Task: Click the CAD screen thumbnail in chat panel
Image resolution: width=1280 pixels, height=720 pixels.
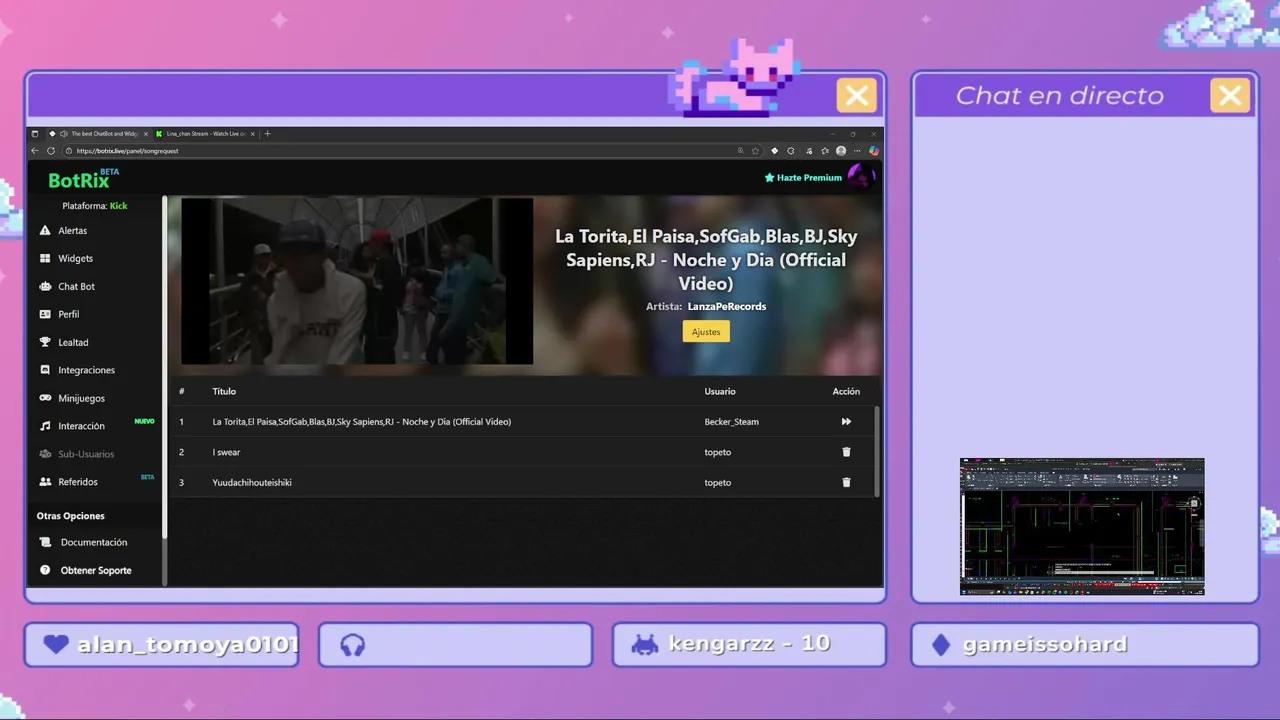Action: click(x=1082, y=526)
